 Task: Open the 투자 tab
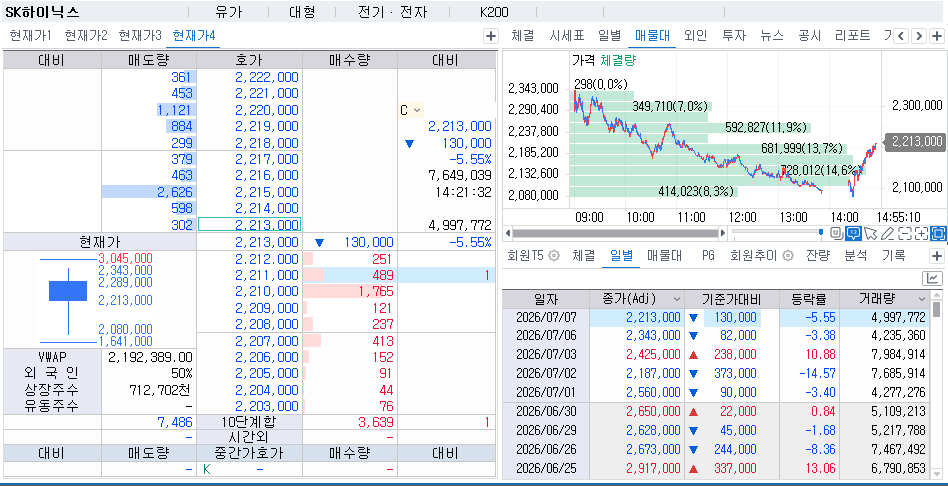[x=734, y=36]
